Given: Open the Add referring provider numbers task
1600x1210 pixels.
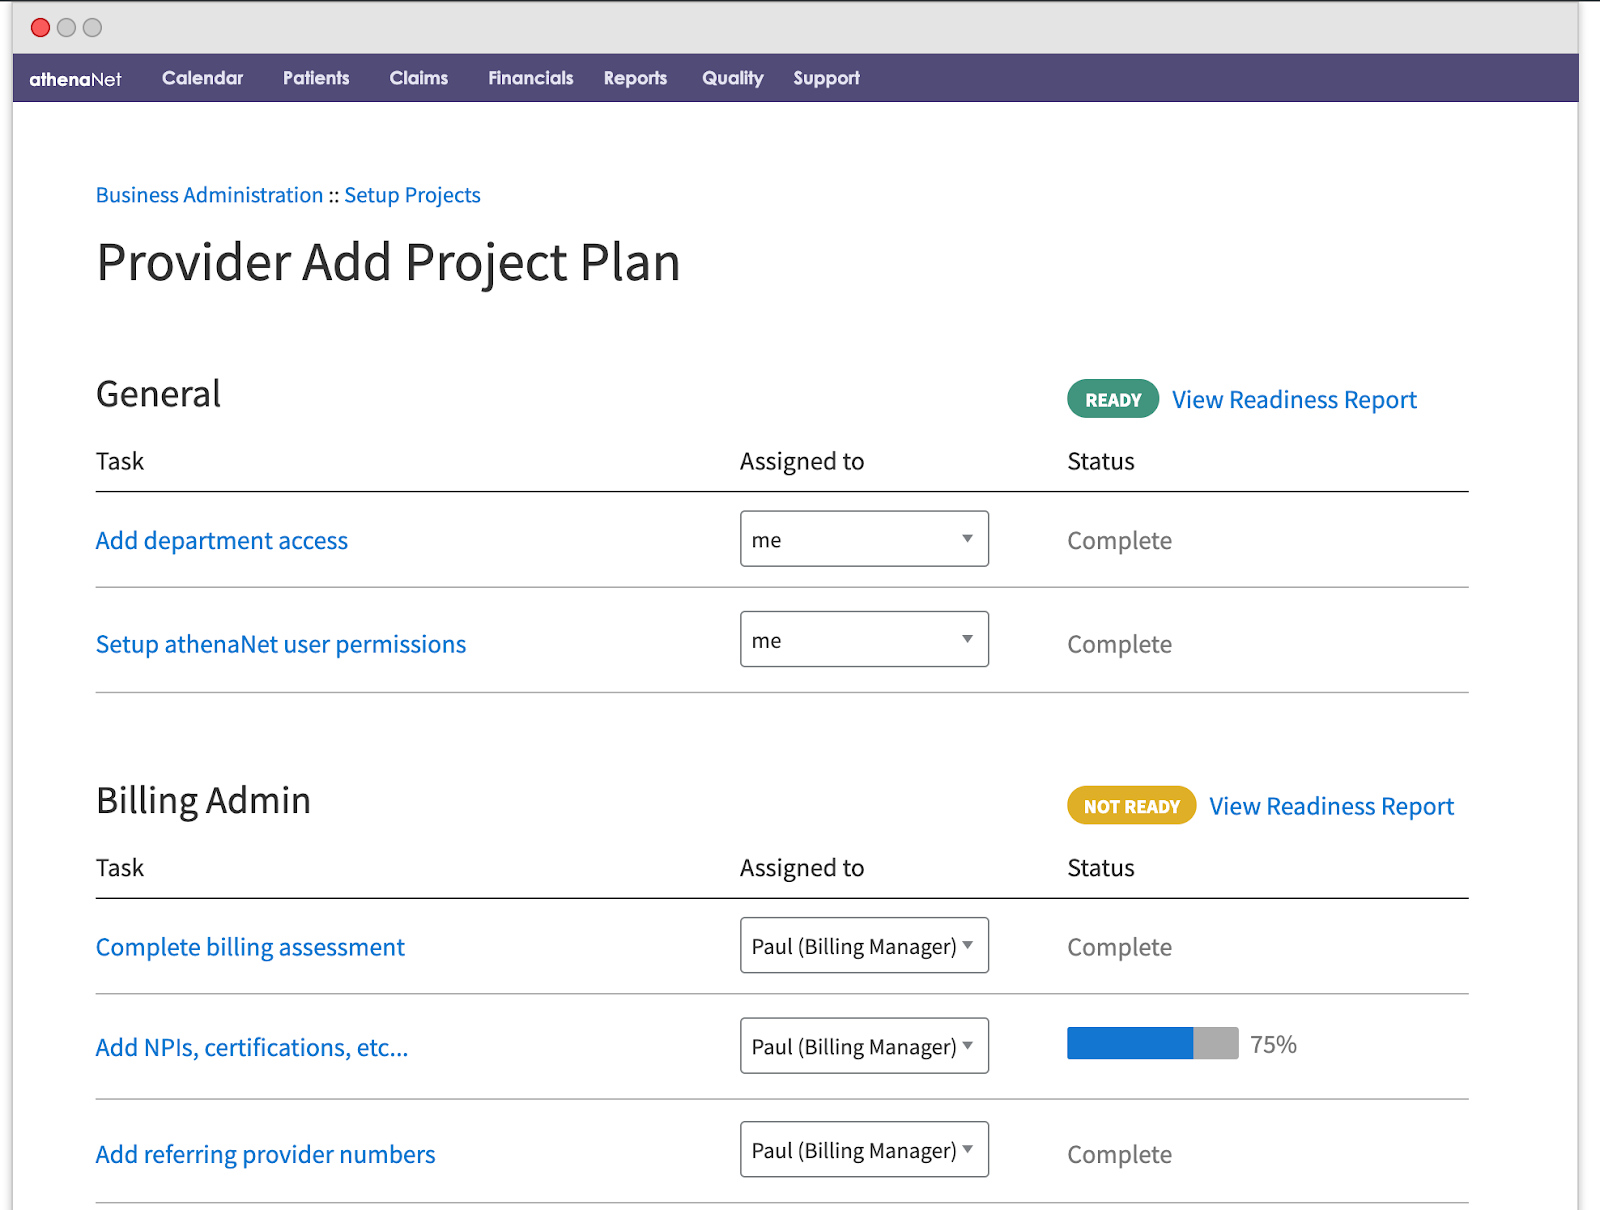Looking at the screenshot, I should [x=265, y=1154].
